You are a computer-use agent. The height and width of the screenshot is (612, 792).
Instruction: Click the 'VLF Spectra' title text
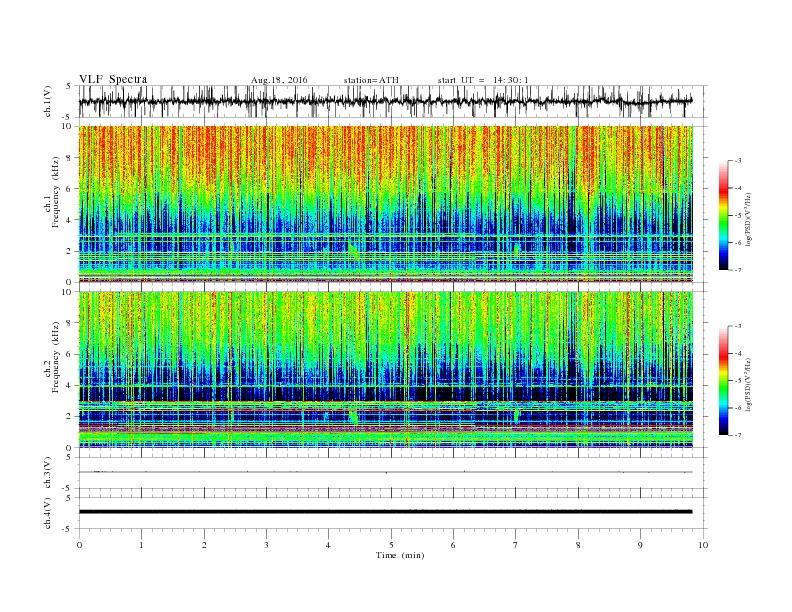pyautogui.click(x=113, y=79)
